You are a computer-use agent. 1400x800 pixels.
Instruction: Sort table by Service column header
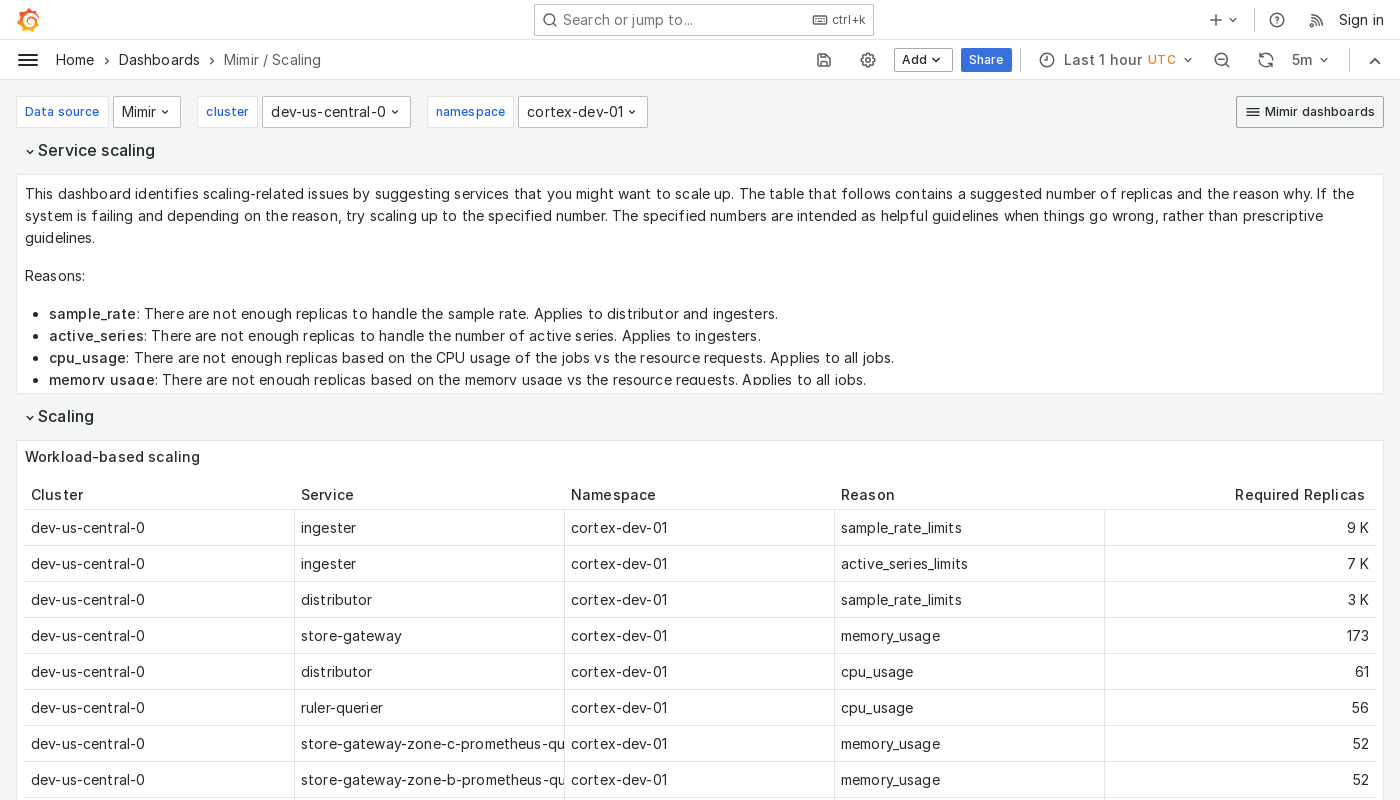coord(327,495)
